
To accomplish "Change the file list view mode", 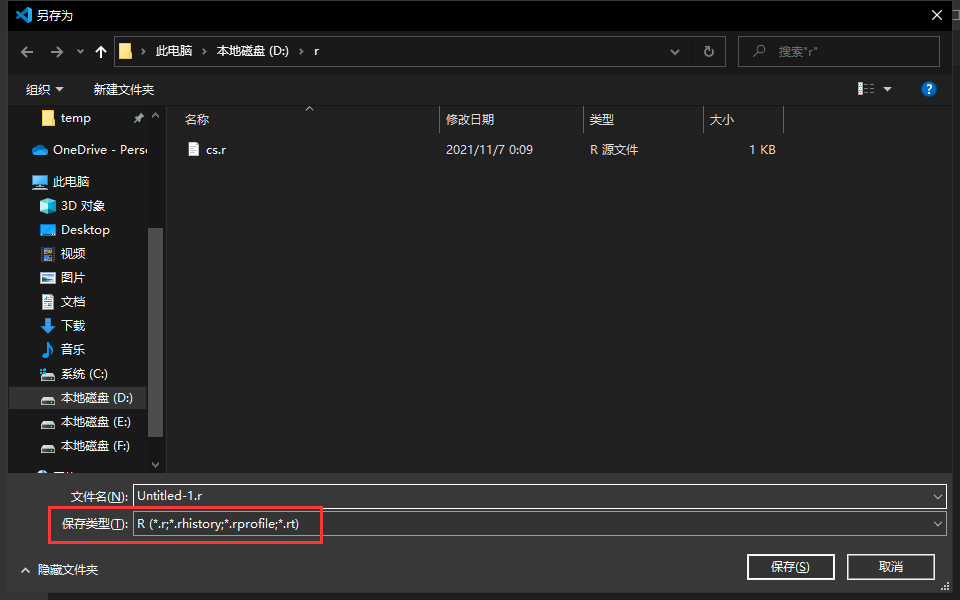I will (x=866, y=89).
